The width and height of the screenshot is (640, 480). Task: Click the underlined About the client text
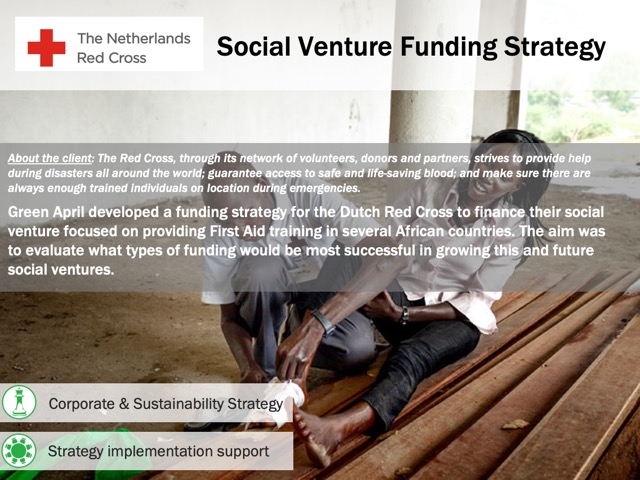click(49, 158)
